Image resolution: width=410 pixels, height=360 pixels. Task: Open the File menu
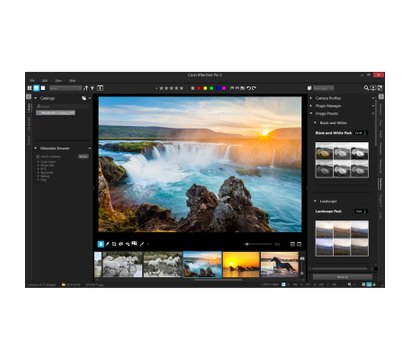pos(32,81)
